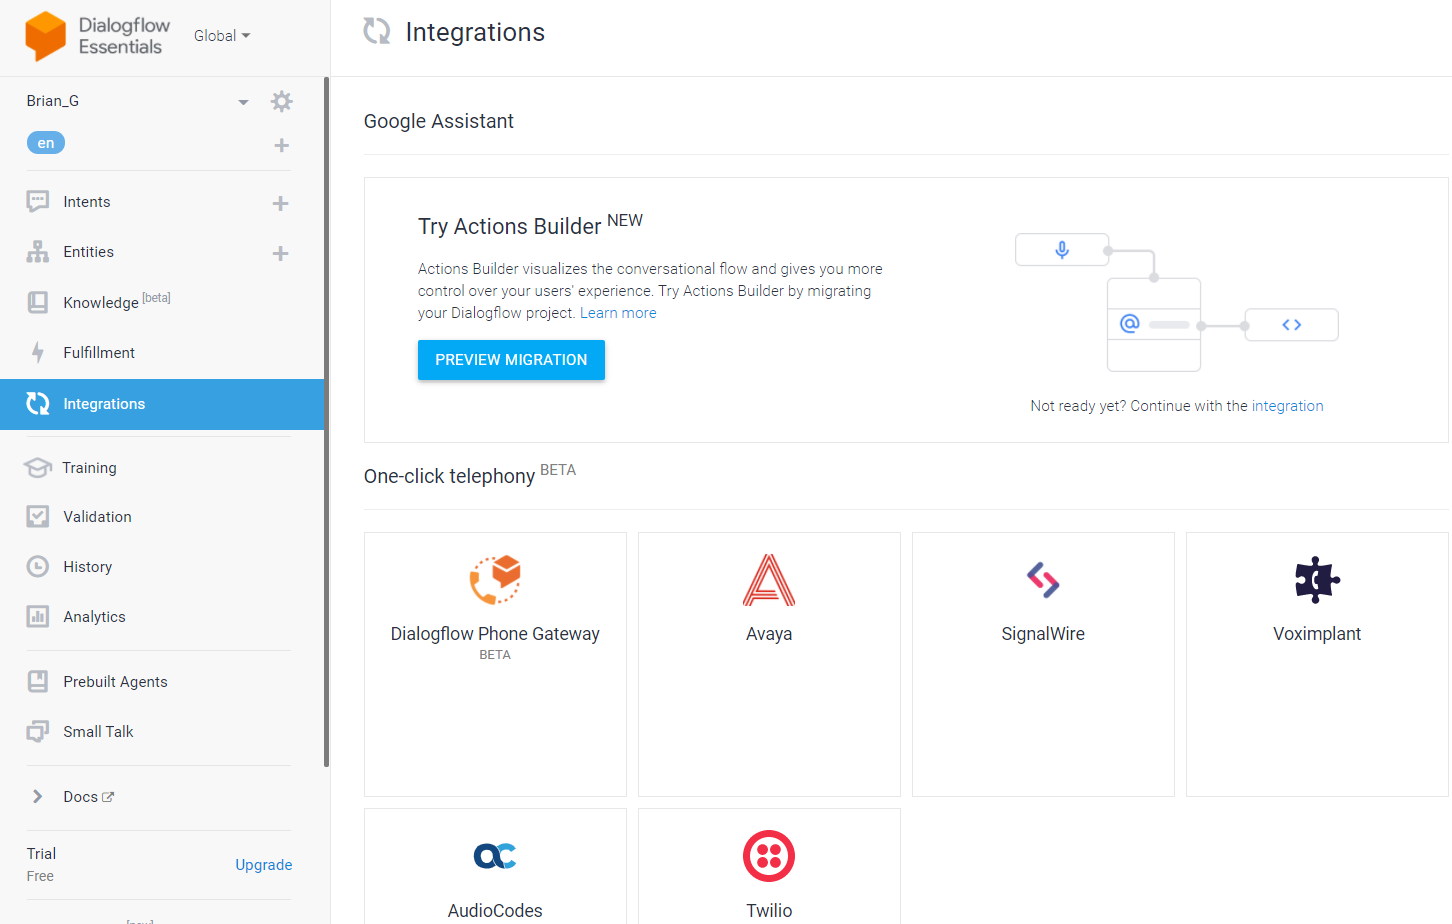This screenshot has width=1452, height=924.
Task: Open the AudioCodes telephony card
Action: coord(495,866)
